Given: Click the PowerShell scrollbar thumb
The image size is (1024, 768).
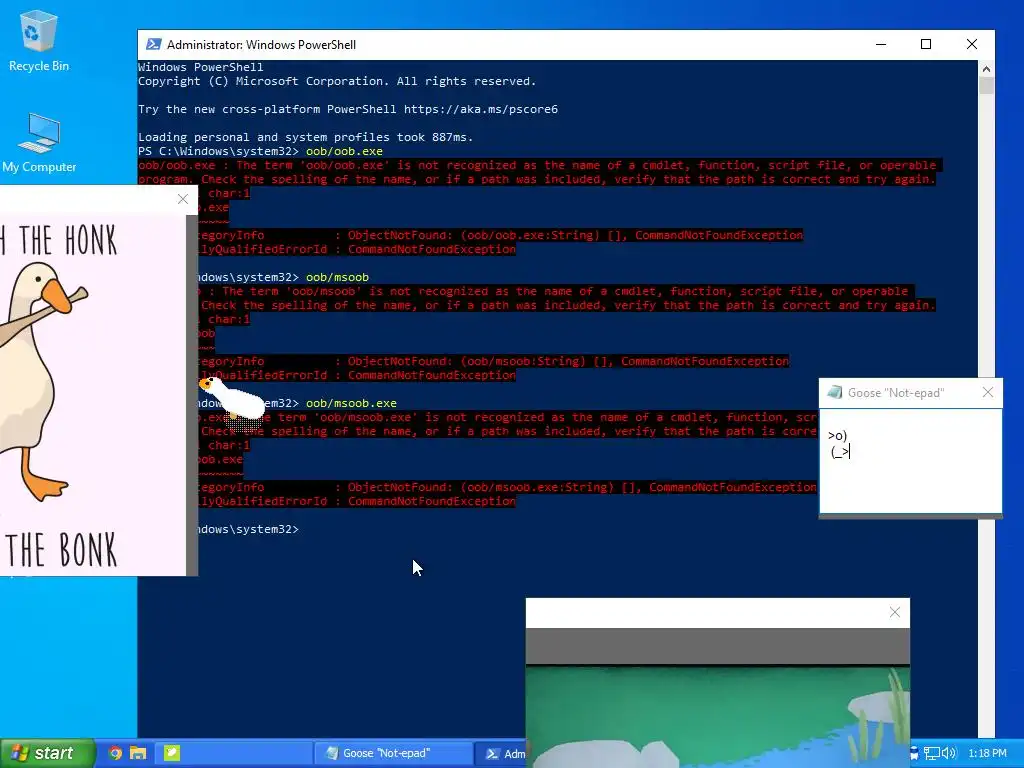Looking at the screenshot, I should coord(986,86).
